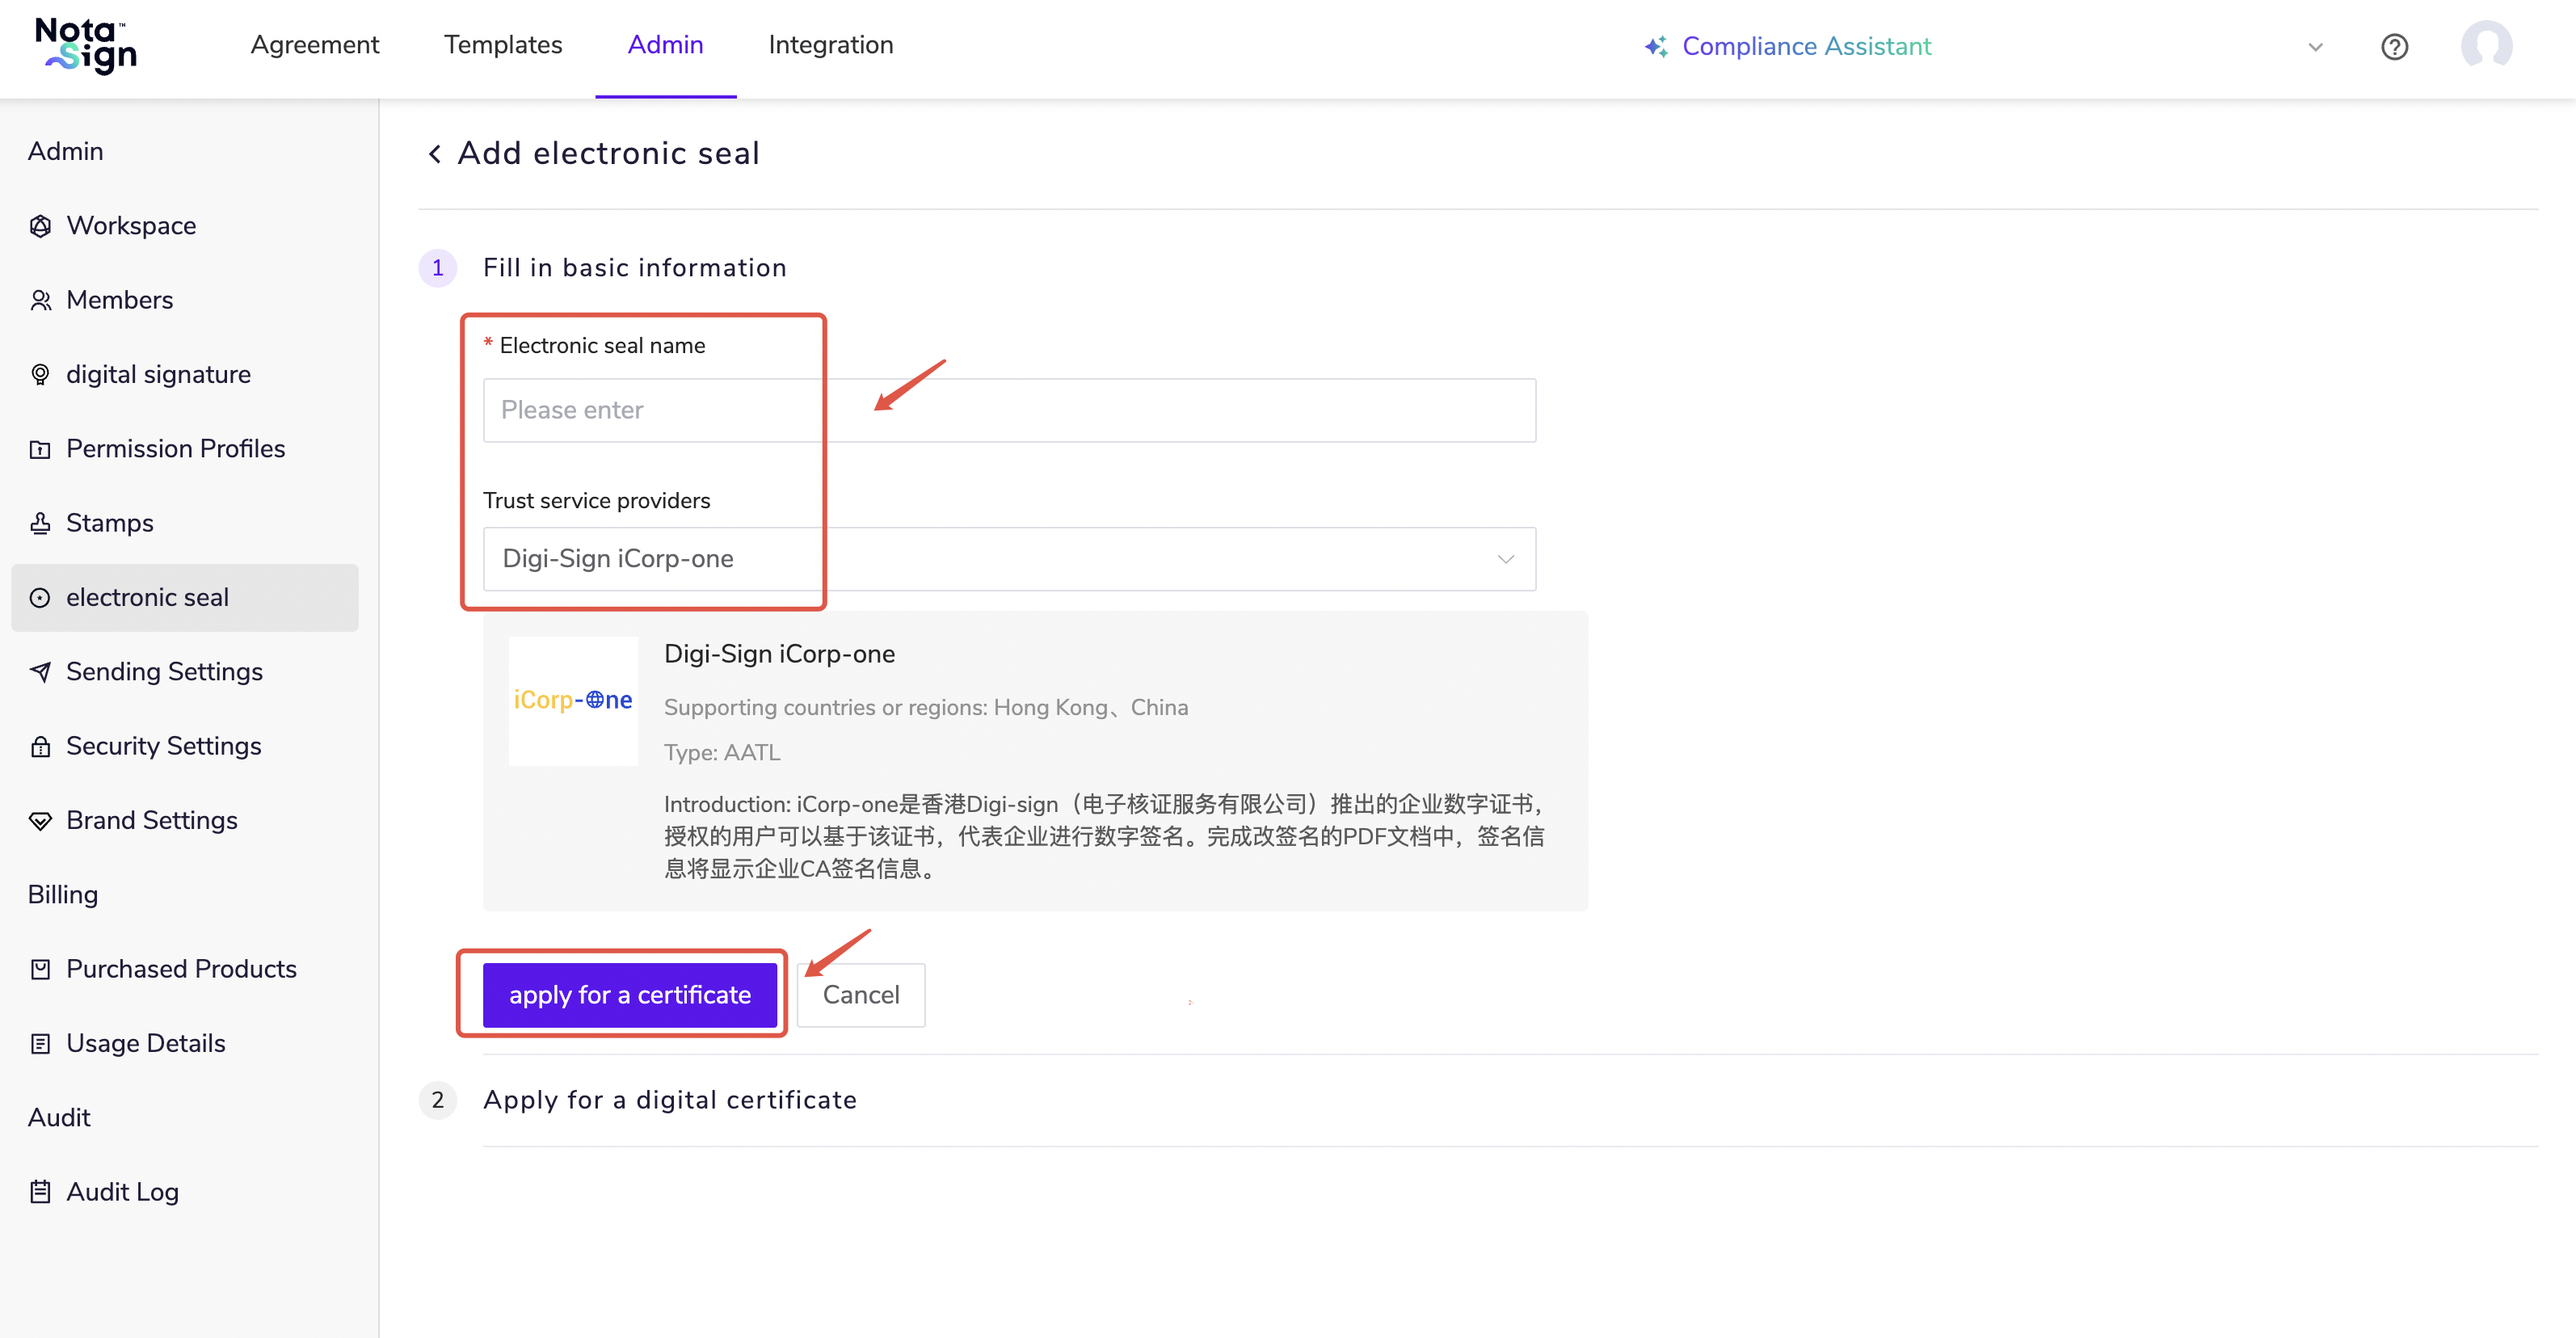This screenshot has width=2576, height=1338.
Task: Click the user avatar icon
Action: click(2486, 46)
